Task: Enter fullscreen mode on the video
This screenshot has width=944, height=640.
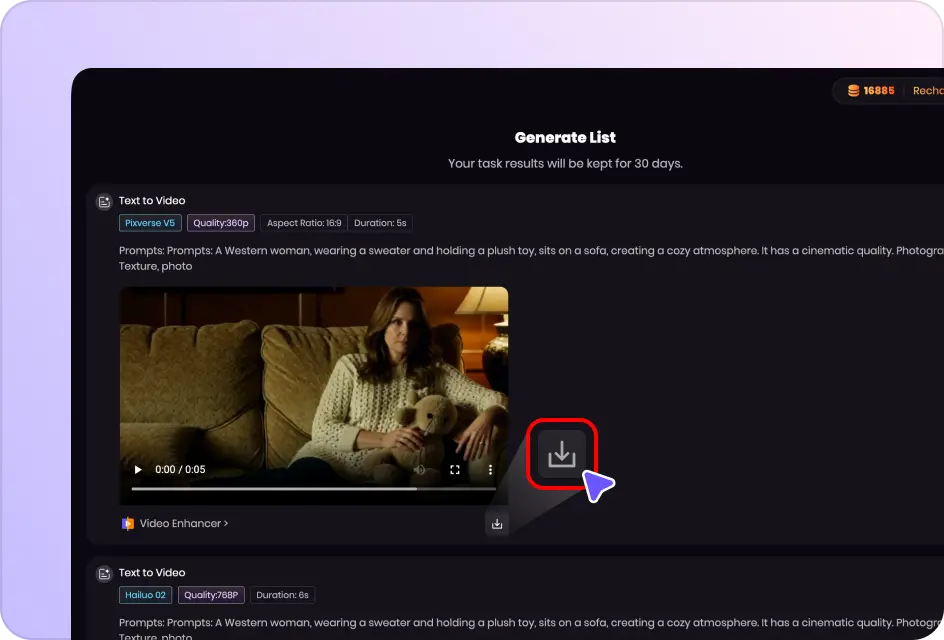Action: [455, 470]
